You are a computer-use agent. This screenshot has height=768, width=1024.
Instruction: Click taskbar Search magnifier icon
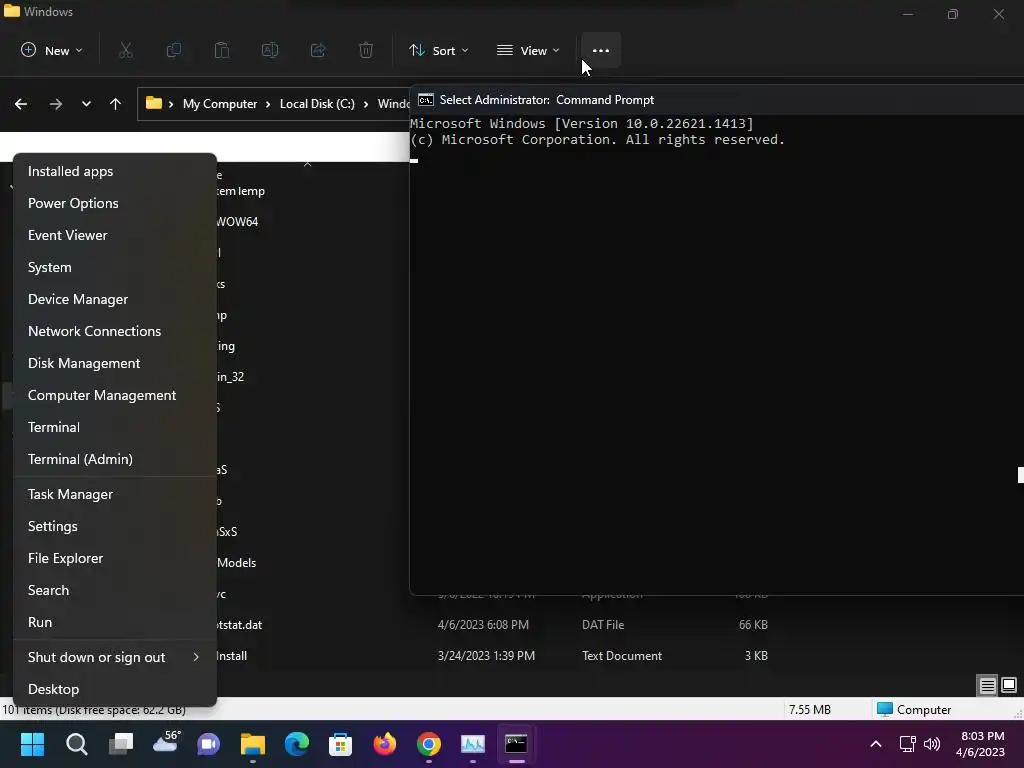(76, 744)
